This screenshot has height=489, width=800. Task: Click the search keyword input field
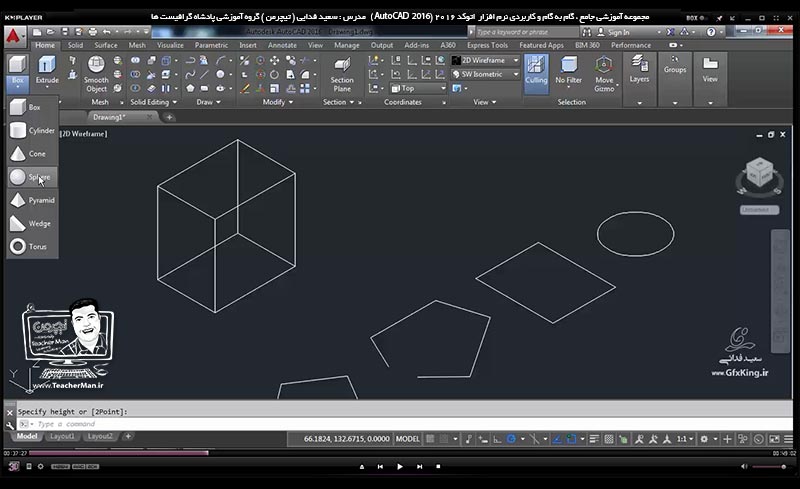coord(526,32)
